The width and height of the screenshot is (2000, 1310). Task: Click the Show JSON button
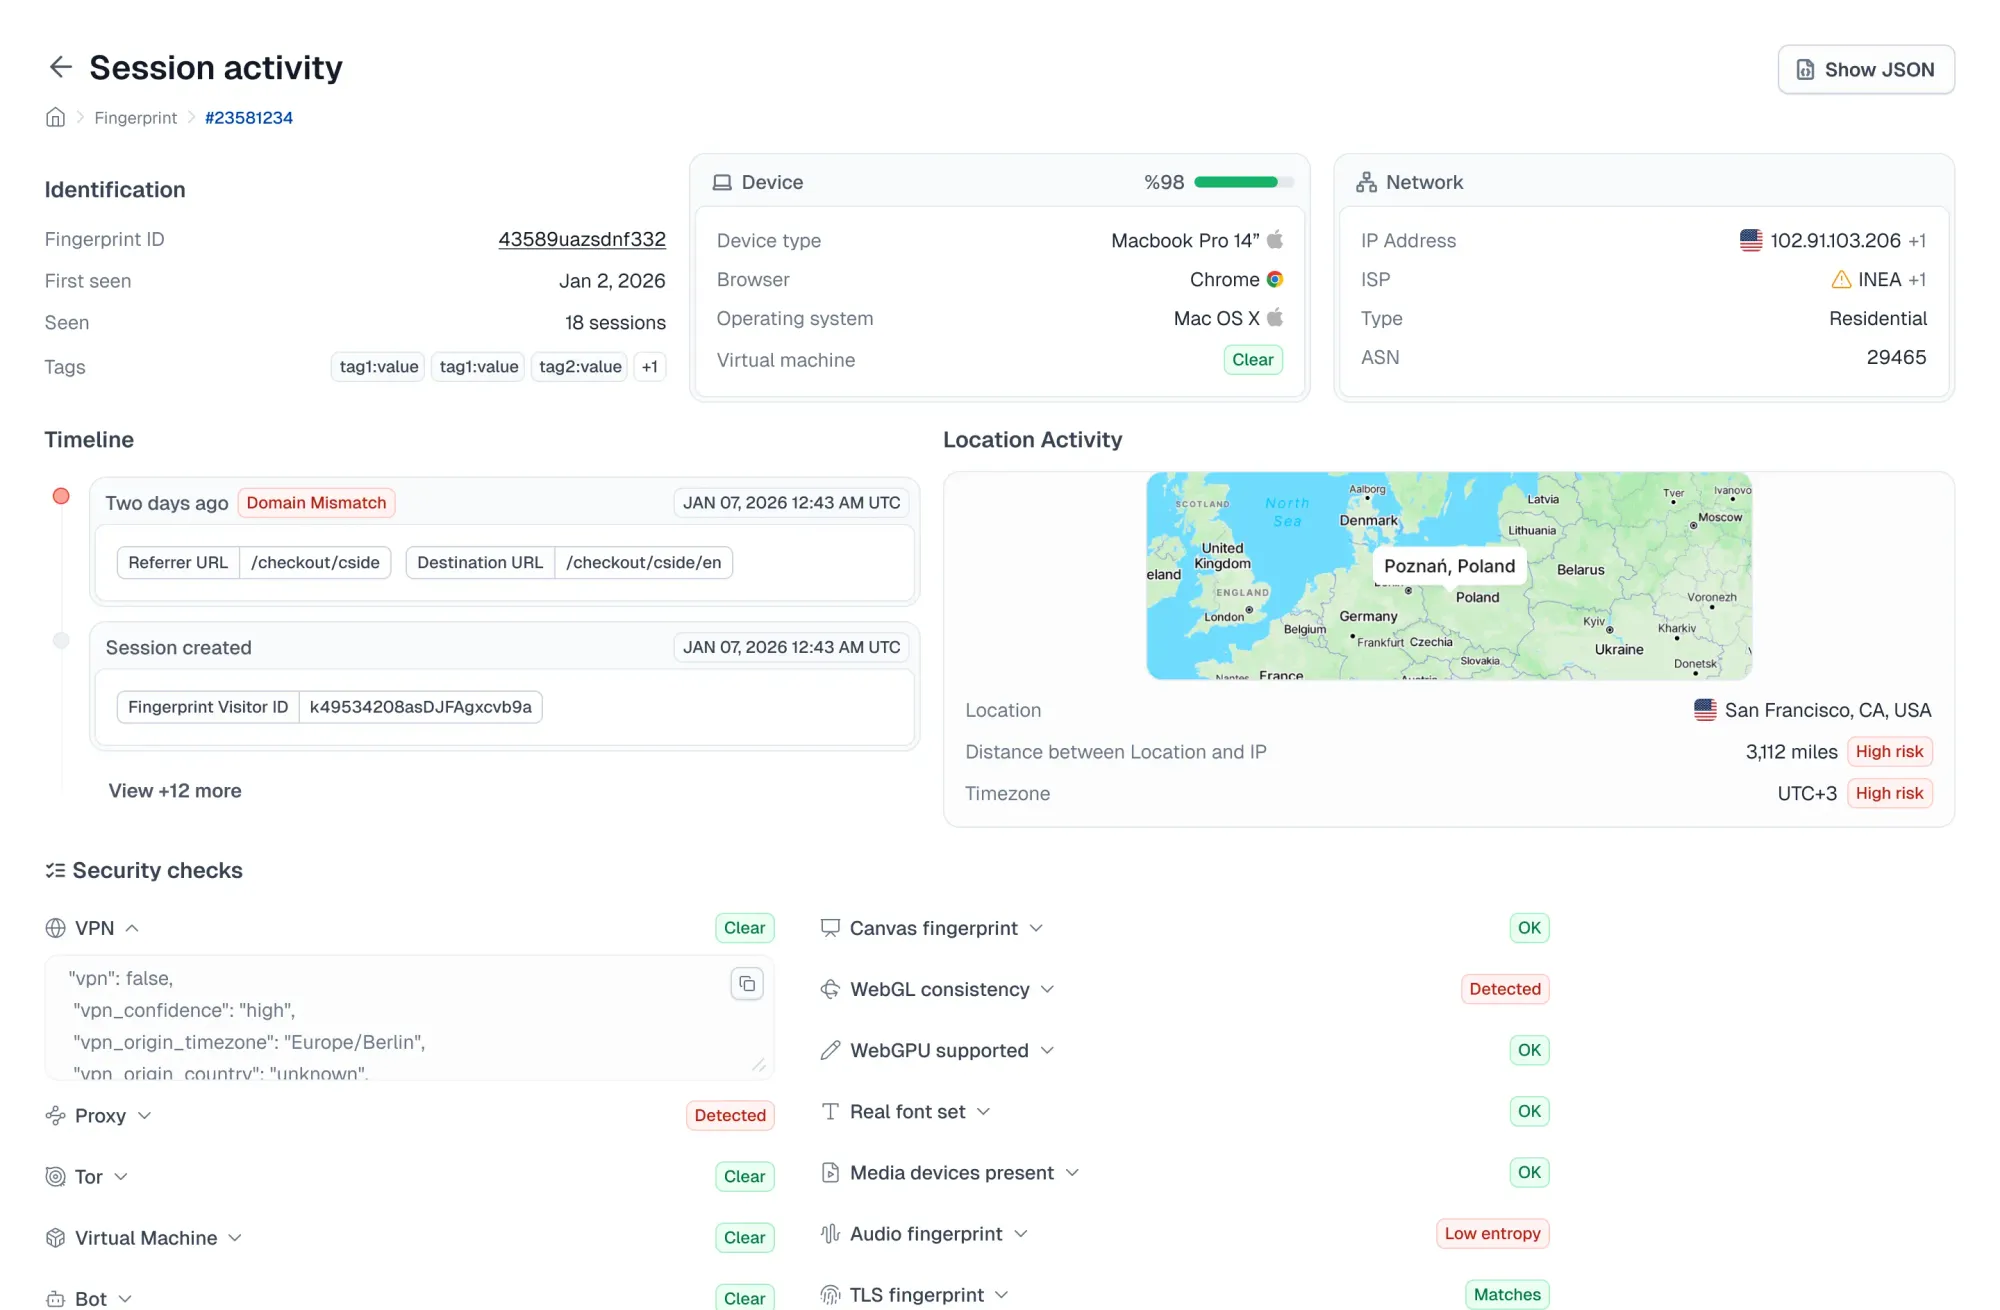1865,69
